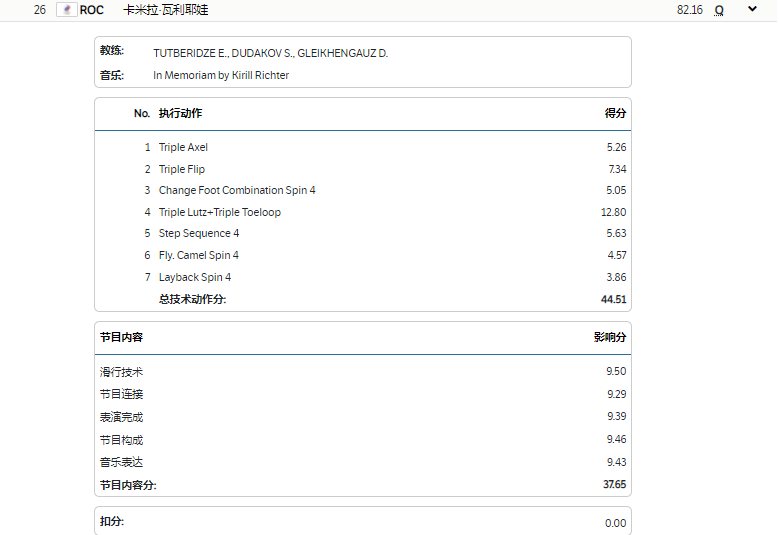Screen dimensions: 779x535
Task: Click the total score 82.16
Action: coord(690,10)
